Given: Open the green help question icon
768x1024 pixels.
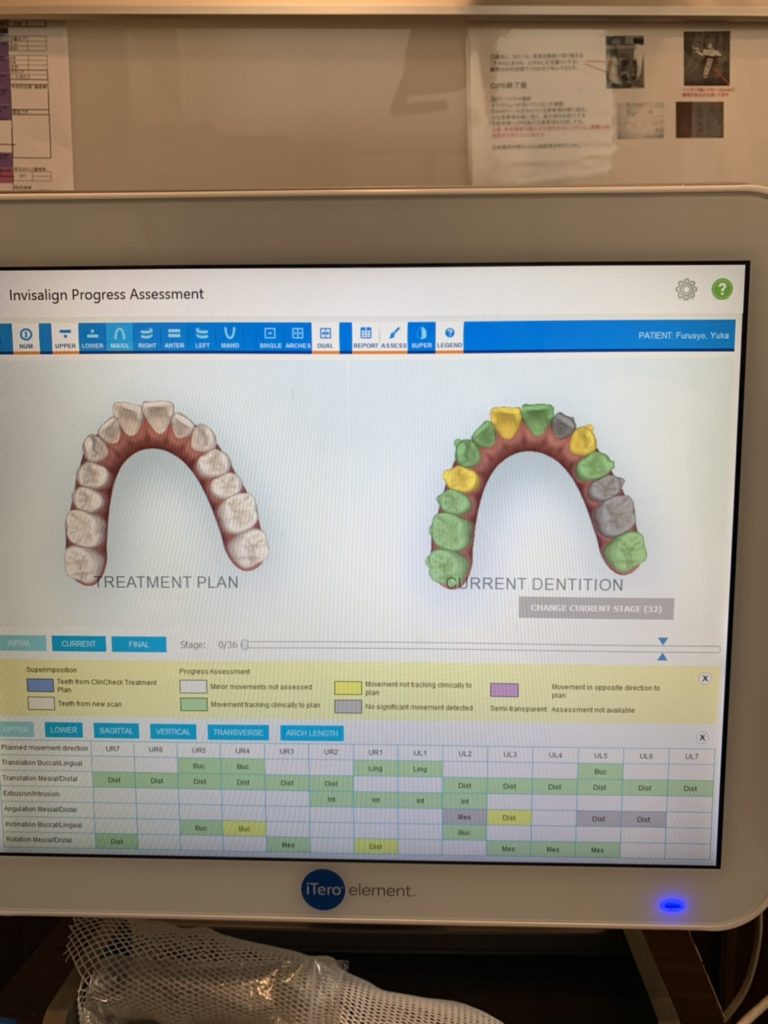Looking at the screenshot, I should click(x=722, y=289).
